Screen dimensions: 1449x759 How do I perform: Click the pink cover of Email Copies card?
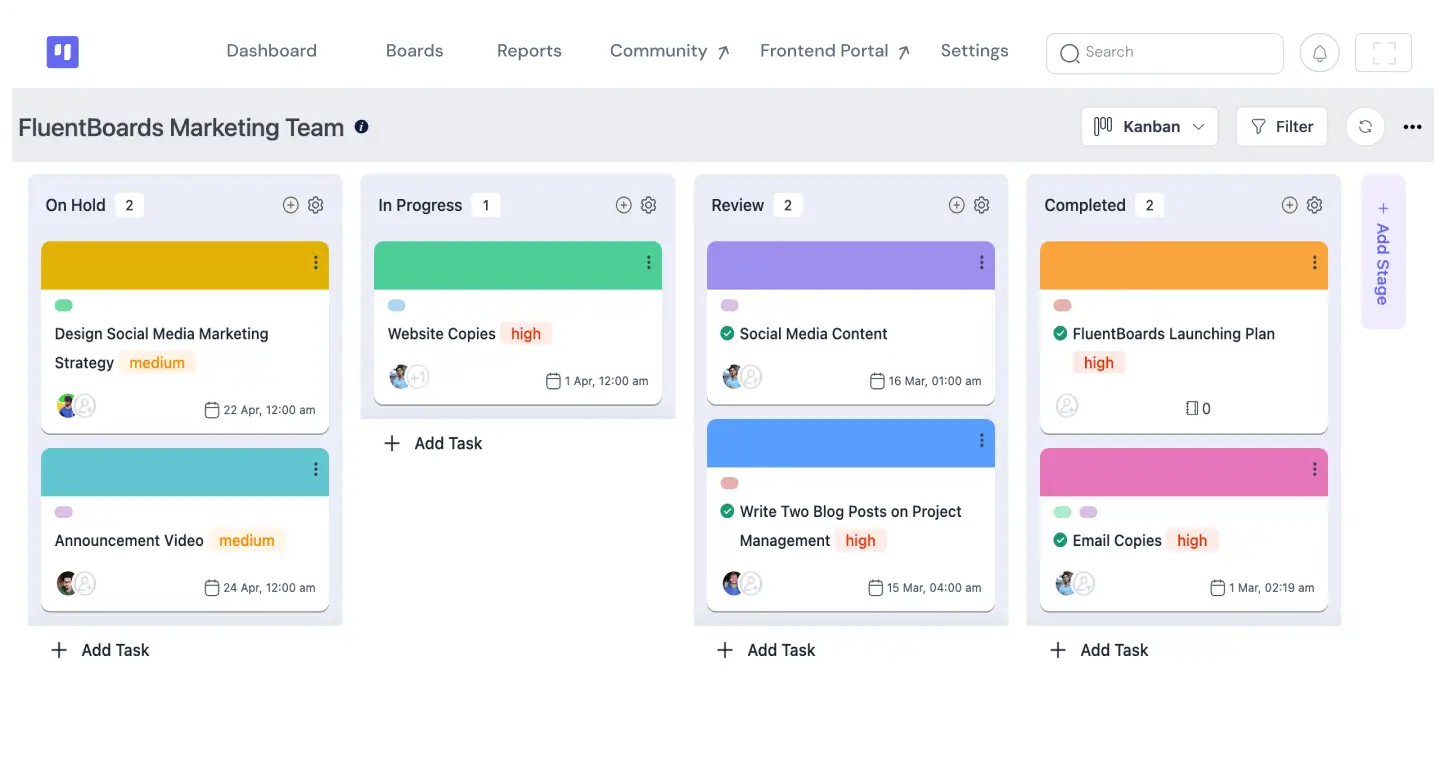(x=1170, y=472)
